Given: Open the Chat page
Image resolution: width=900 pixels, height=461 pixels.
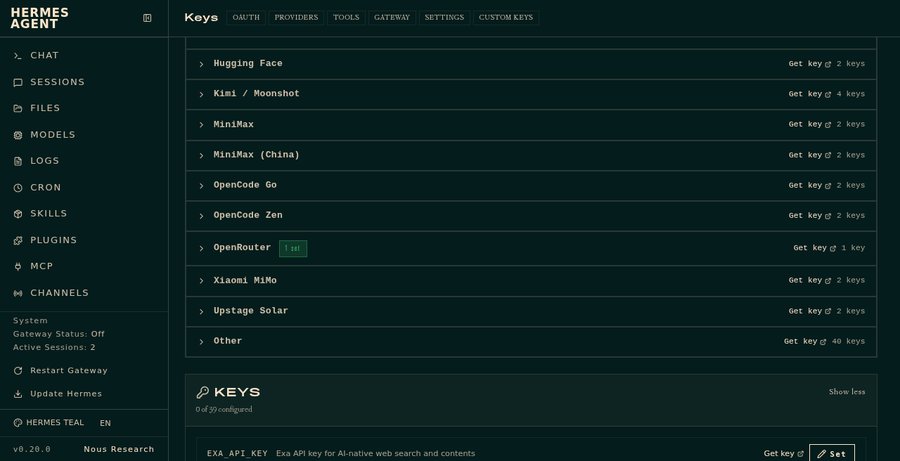Looking at the screenshot, I should (x=84, y=55).
